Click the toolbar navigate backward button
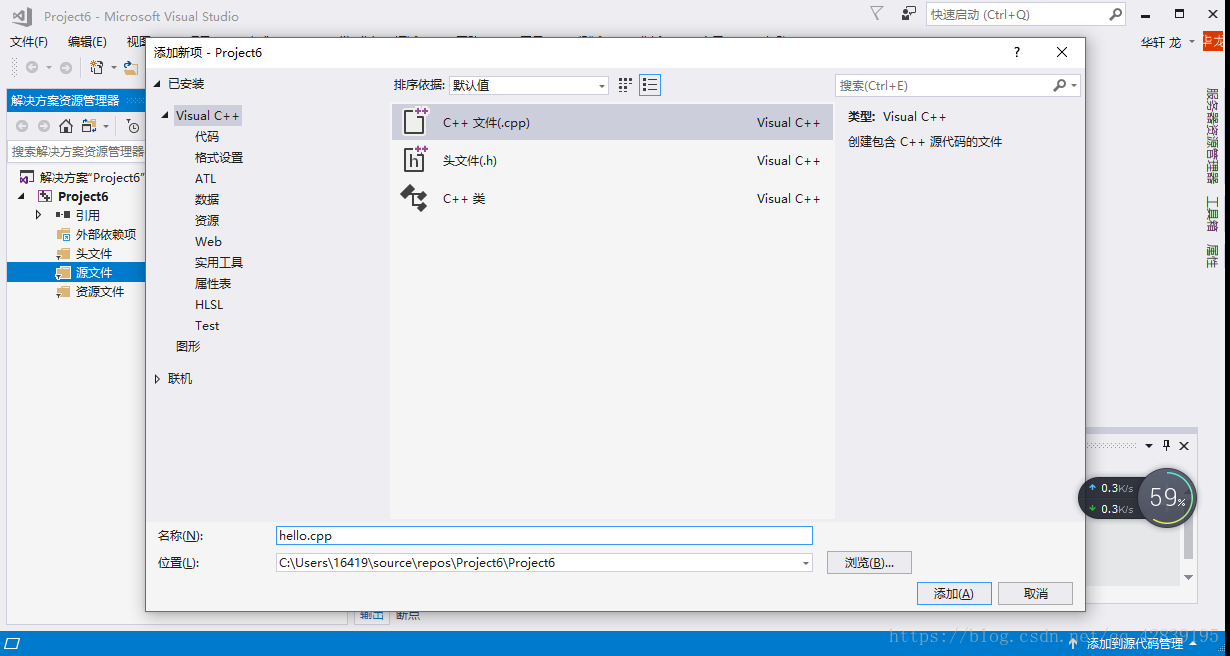Image resolution: width=1230 pixels, height=656 pixels. click(x=32, y=67)
